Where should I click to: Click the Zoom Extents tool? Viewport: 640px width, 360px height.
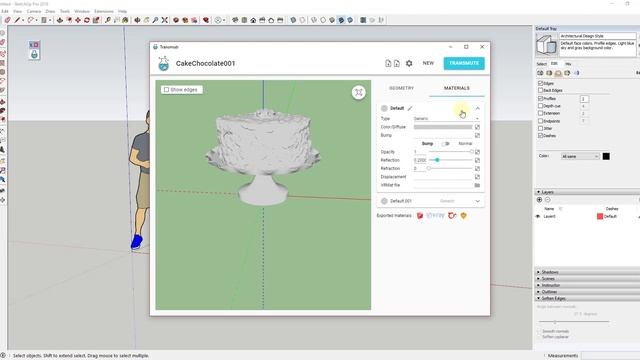[x=164, y=20]
